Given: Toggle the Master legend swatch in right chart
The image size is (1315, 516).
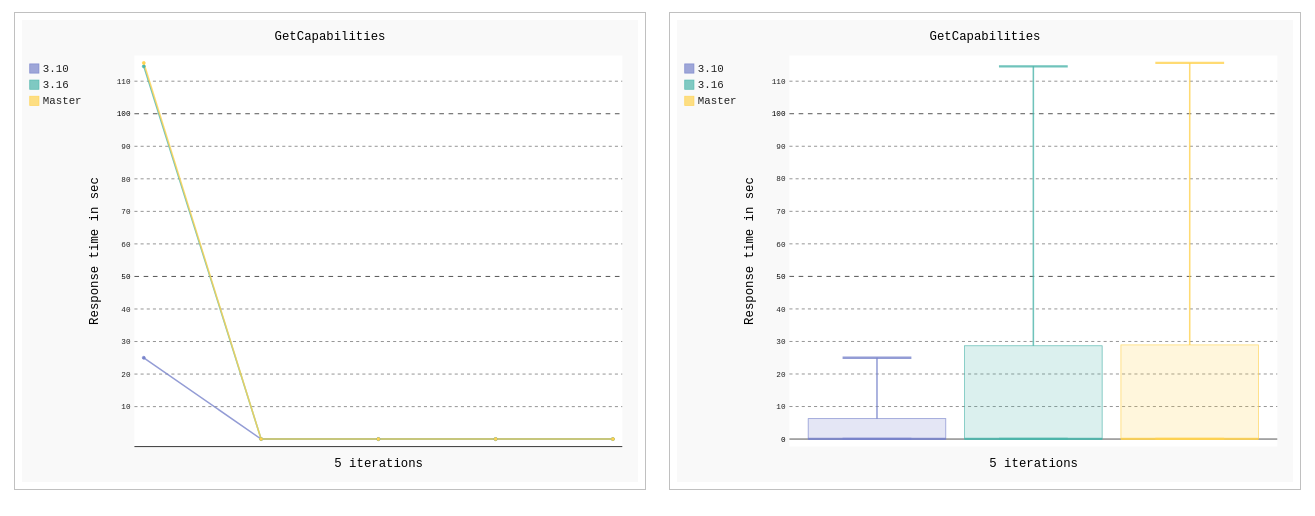Looking at the screenshot, I should click(689, 101).
